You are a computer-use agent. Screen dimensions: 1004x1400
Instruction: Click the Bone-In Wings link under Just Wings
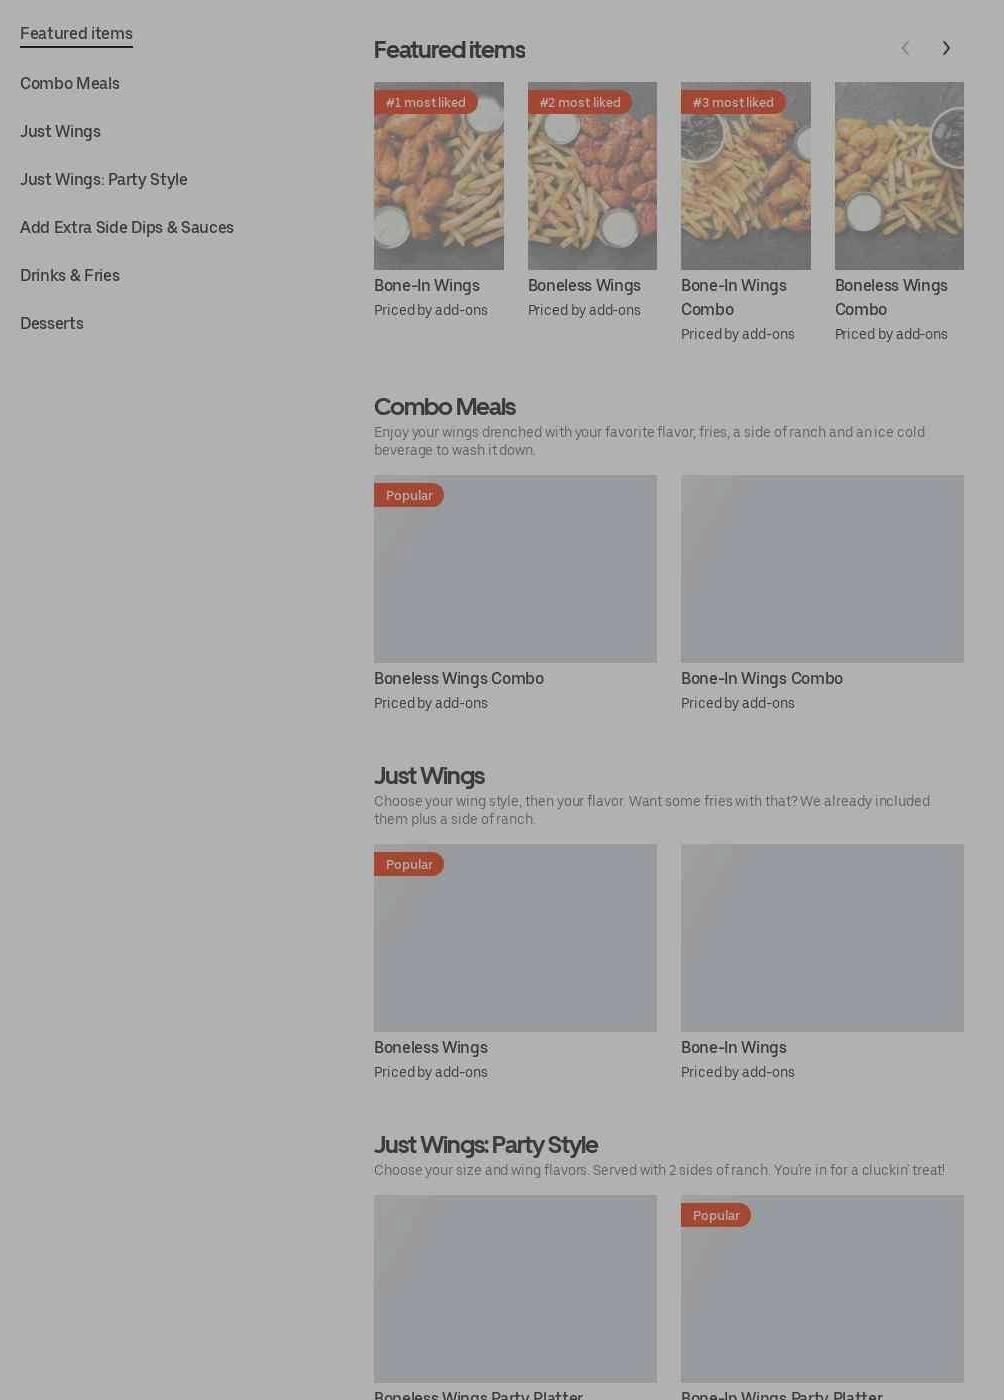[734, 1047]
